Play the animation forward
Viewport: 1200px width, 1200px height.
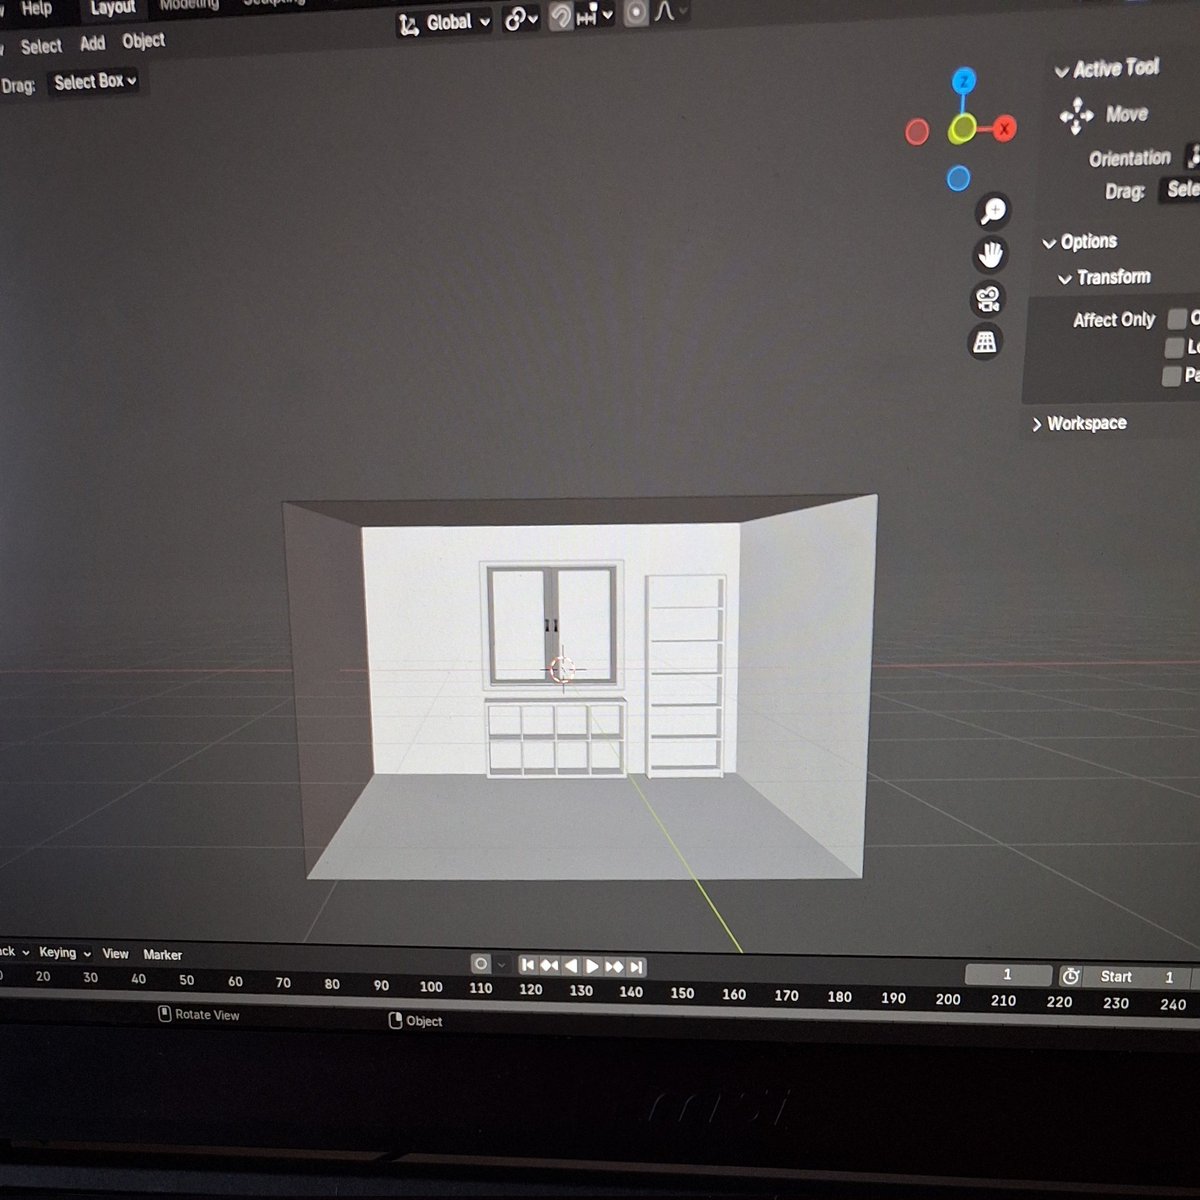pos(592,966)
